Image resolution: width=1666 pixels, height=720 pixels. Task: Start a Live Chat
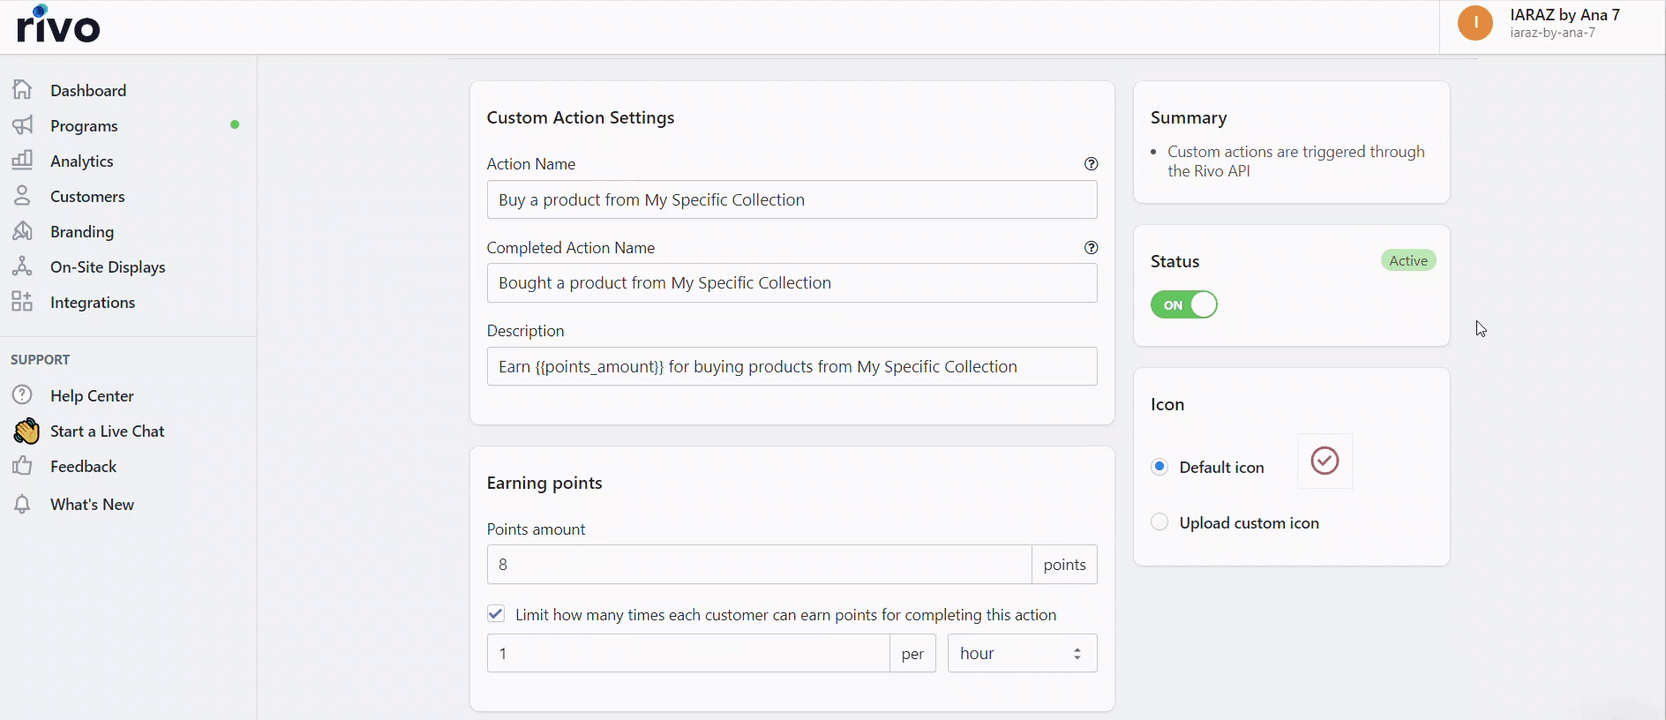(107, 431)
